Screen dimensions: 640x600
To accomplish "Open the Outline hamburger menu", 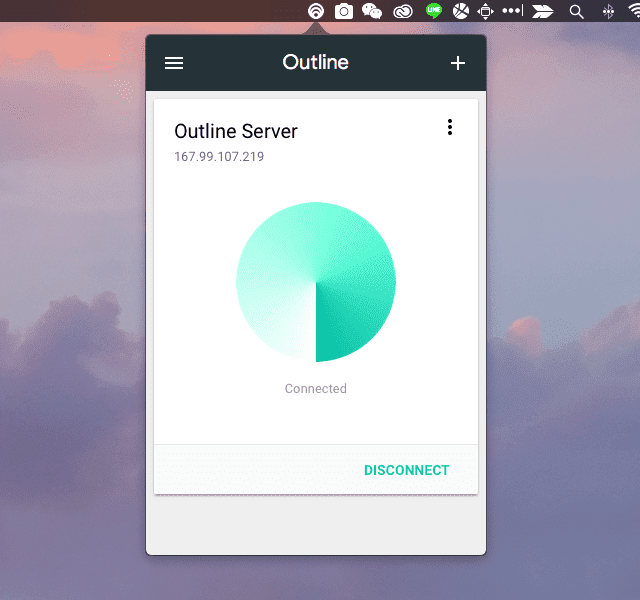I will (x=174, y=63).
